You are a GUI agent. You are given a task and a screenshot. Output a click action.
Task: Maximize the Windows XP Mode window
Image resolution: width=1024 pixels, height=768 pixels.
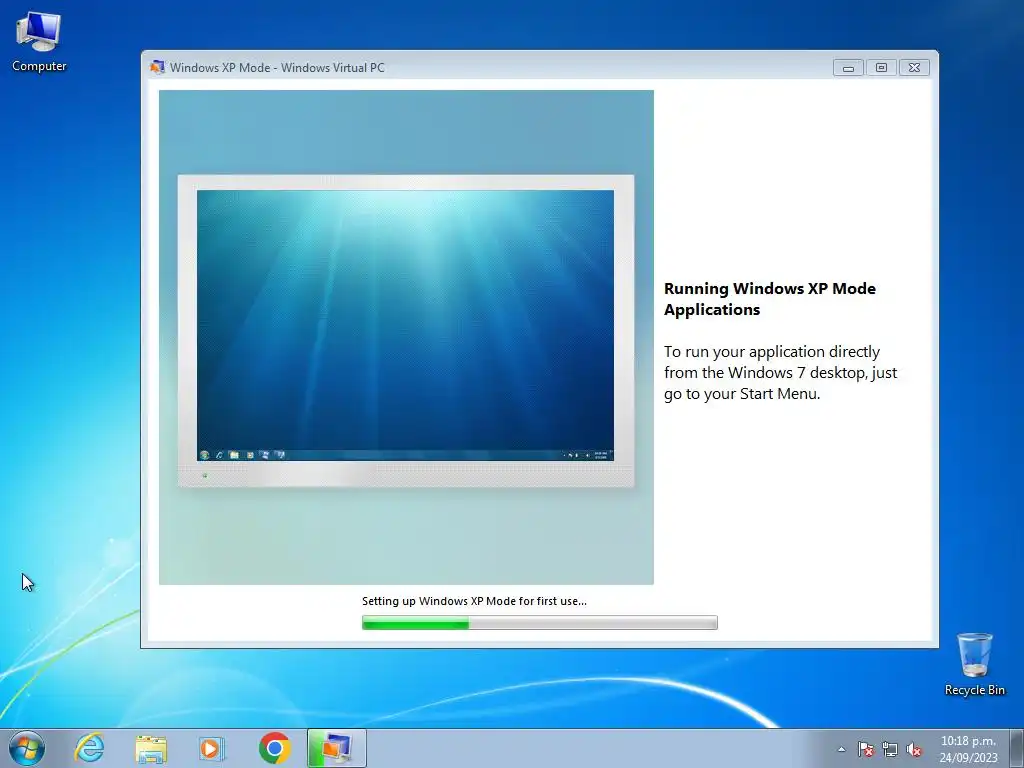[881, 67]
